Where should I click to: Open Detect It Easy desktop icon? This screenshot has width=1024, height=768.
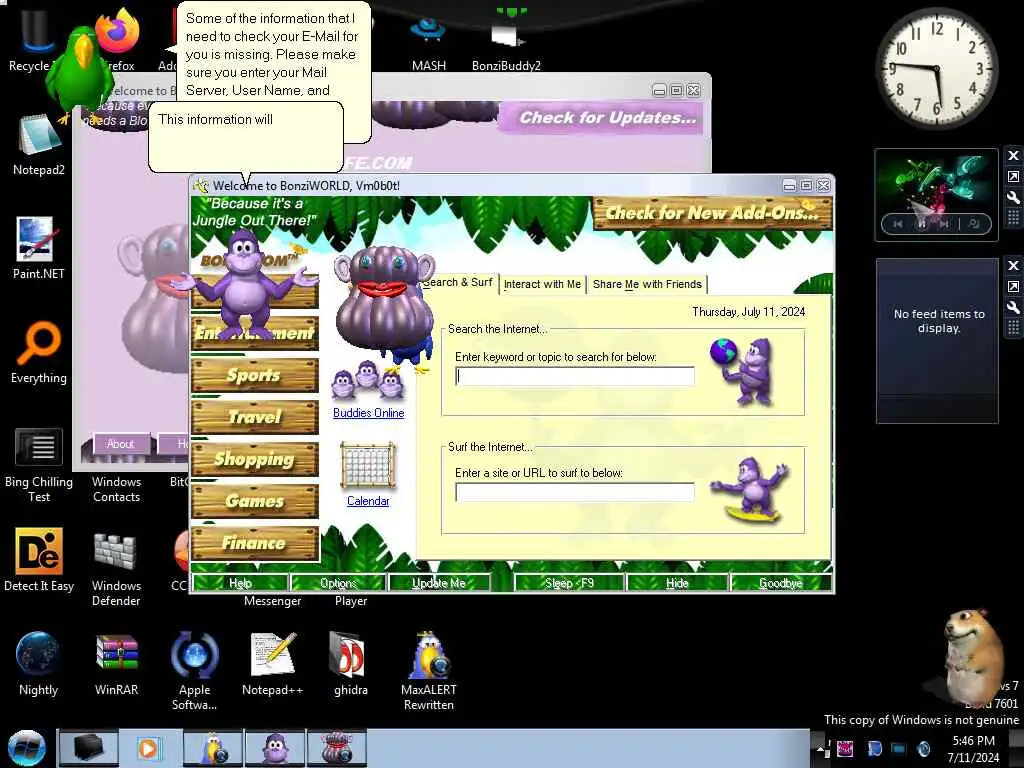(39, 560)
